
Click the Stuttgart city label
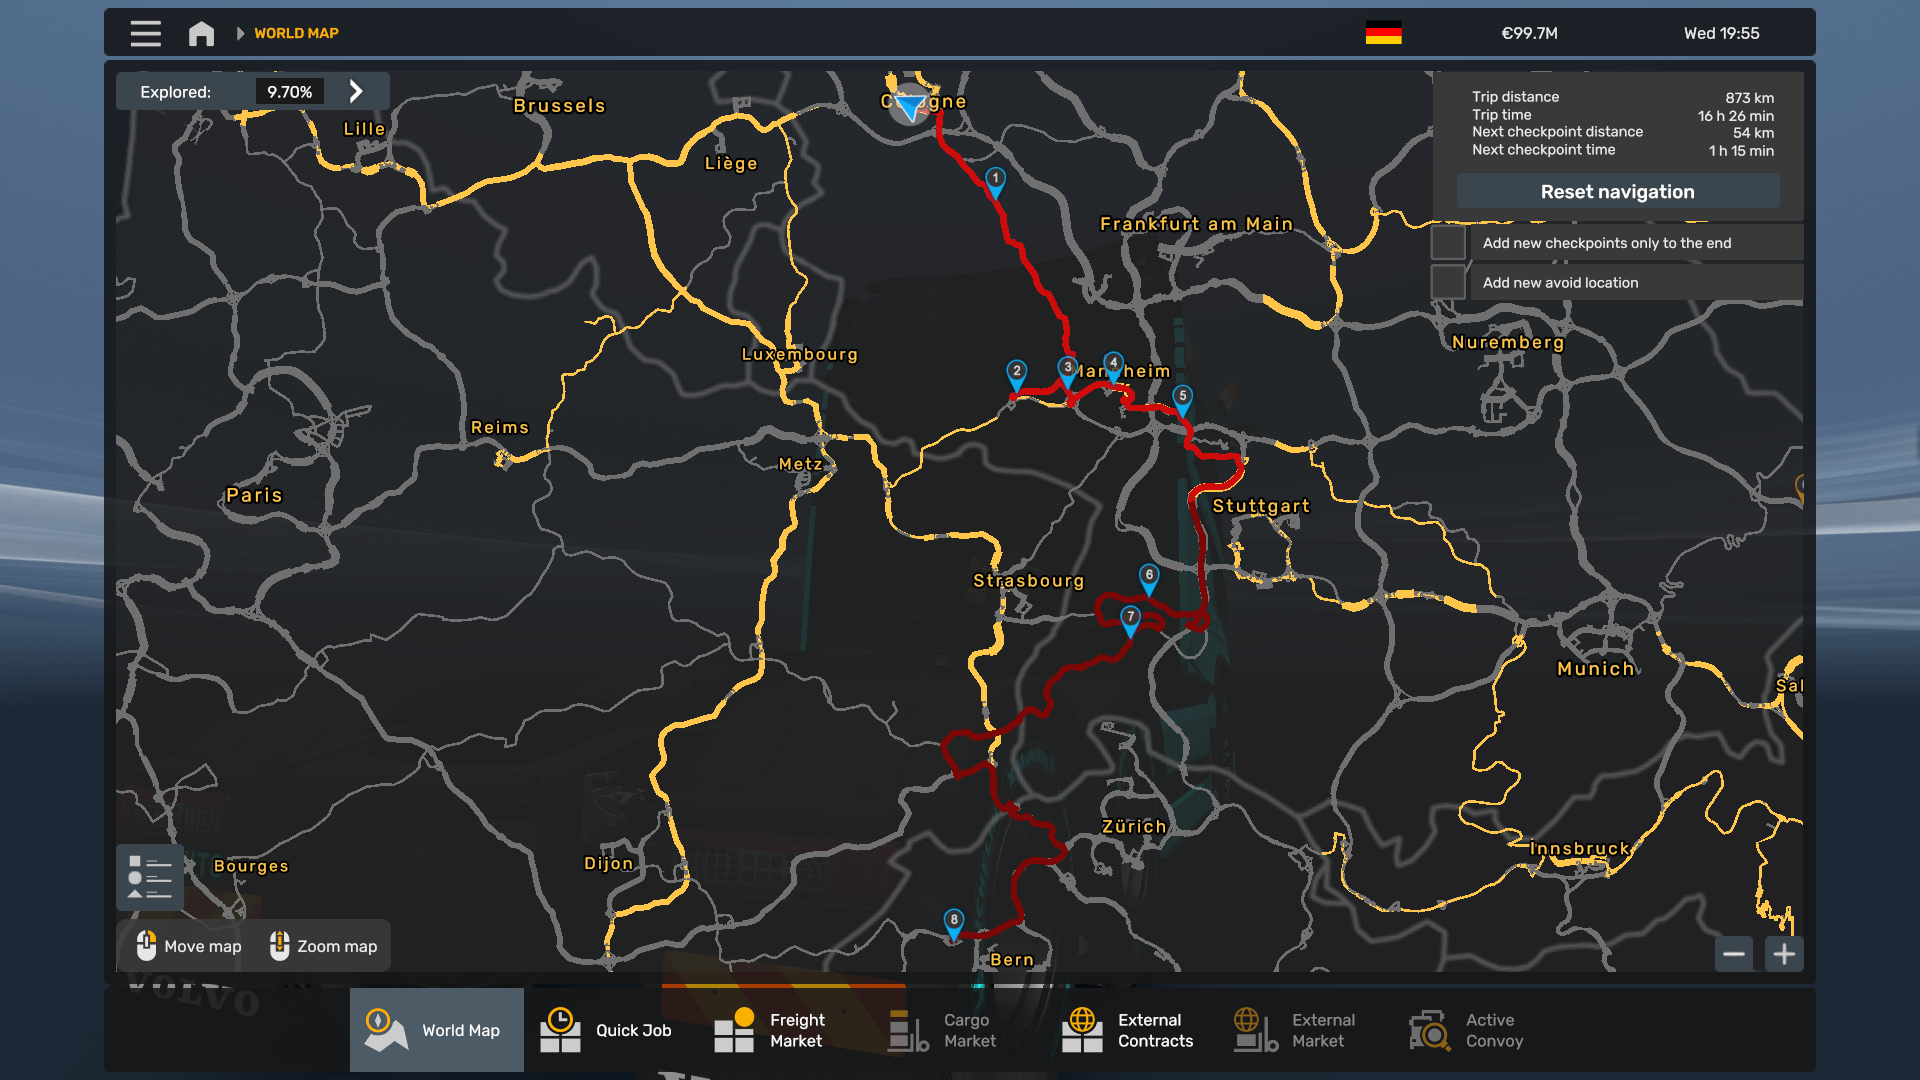(x=1261, y=506)
